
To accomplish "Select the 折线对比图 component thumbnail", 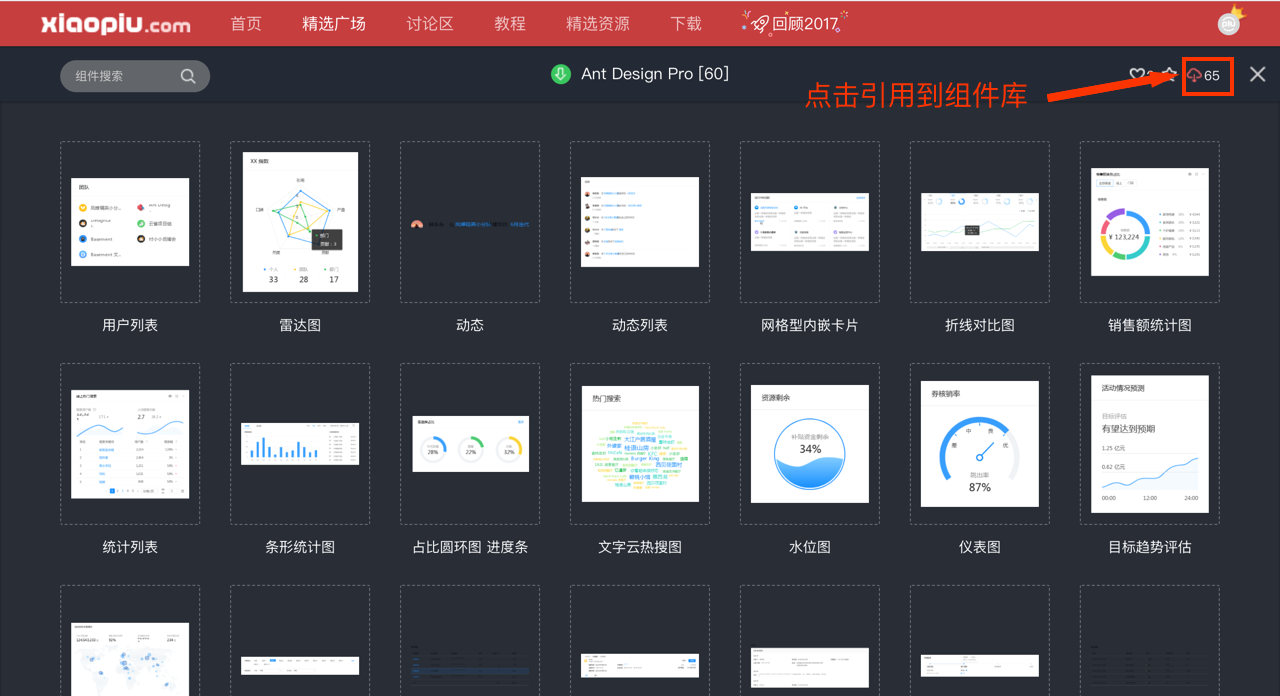I will coord(980,222).
